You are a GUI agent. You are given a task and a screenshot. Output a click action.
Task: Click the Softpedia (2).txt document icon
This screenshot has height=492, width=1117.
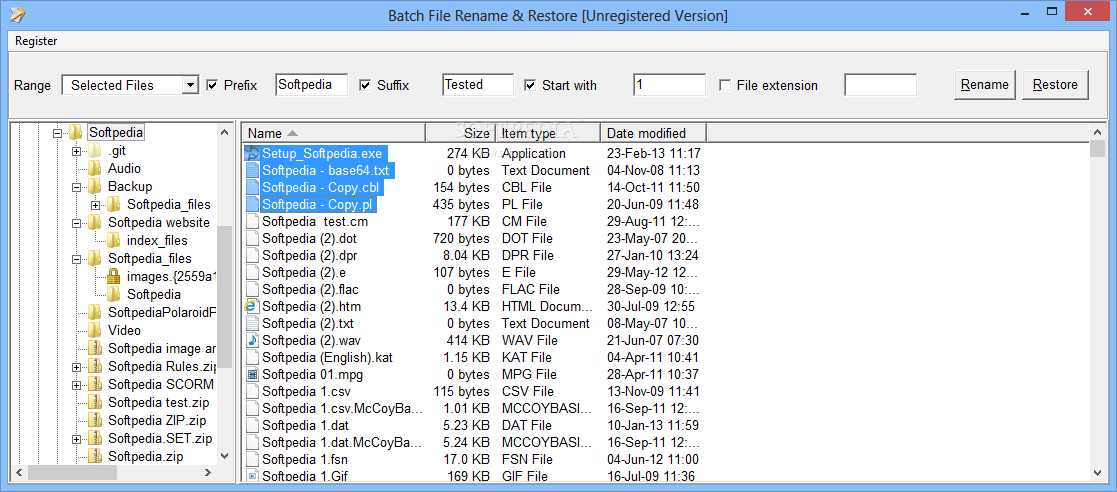click(252, 323)
